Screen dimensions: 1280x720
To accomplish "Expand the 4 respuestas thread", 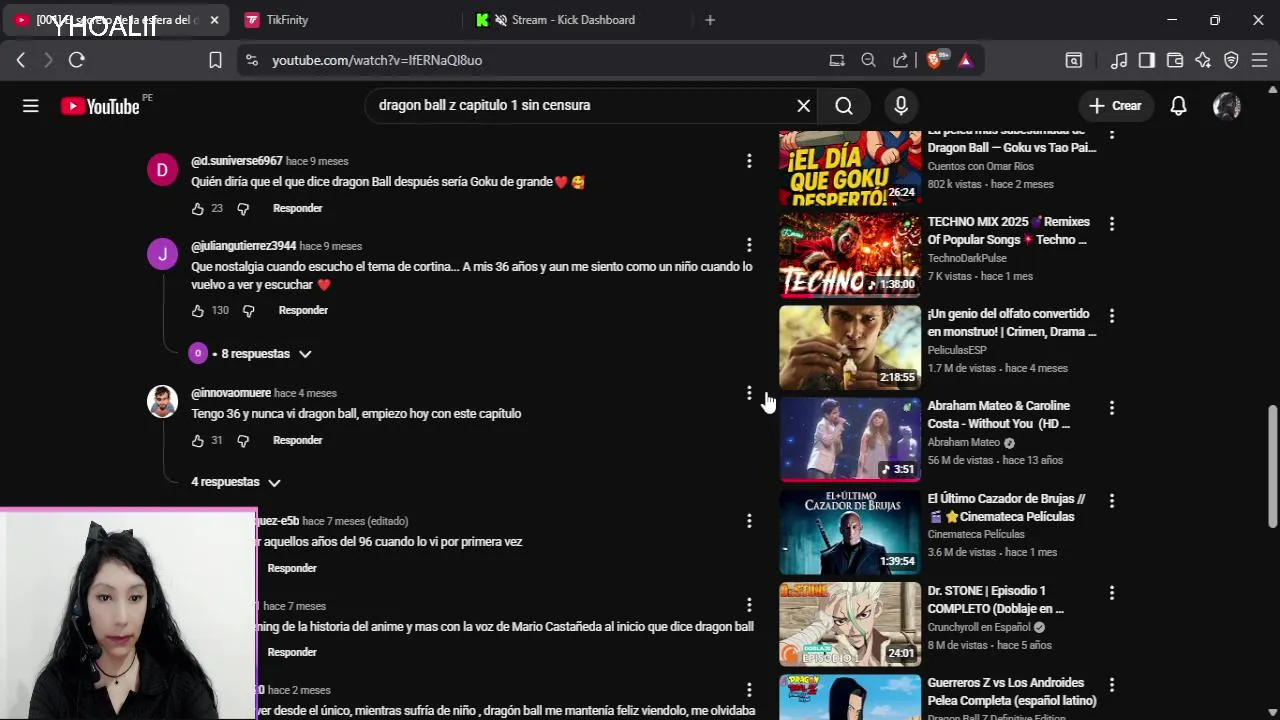I will pos(236,482).
